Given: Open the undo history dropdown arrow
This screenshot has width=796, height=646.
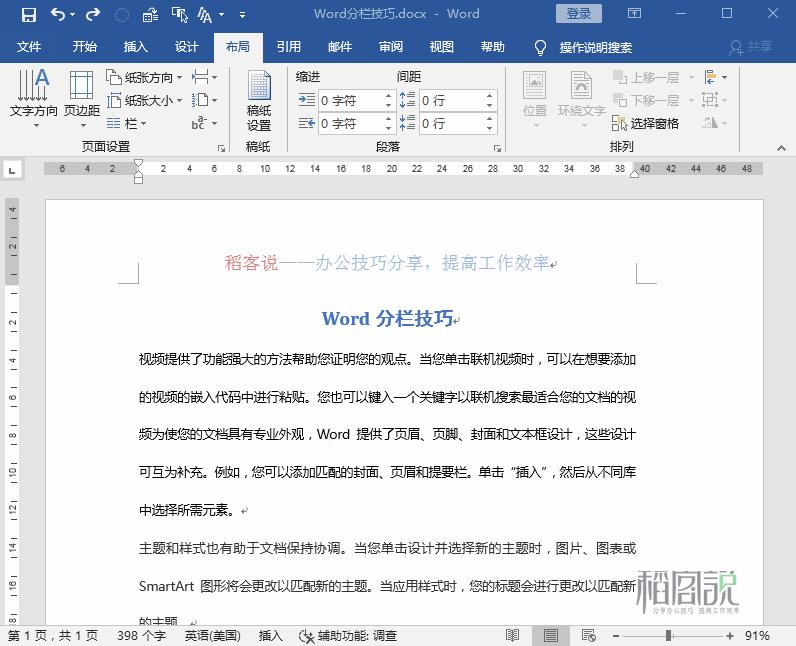Looking at the screenshot, I should 72,15.
